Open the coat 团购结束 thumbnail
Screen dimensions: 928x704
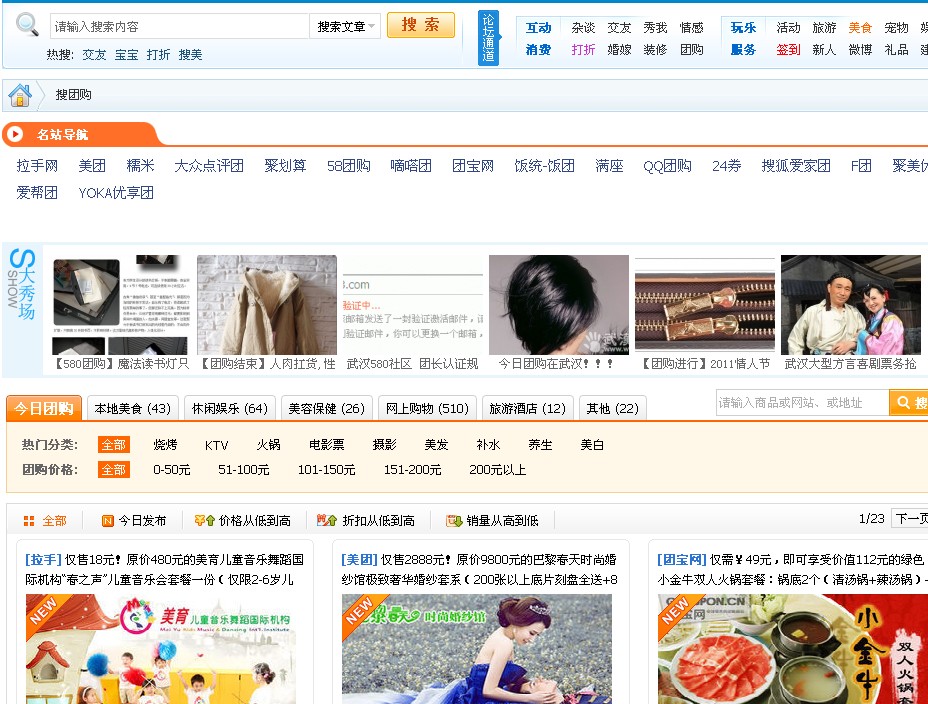[267, 305]
